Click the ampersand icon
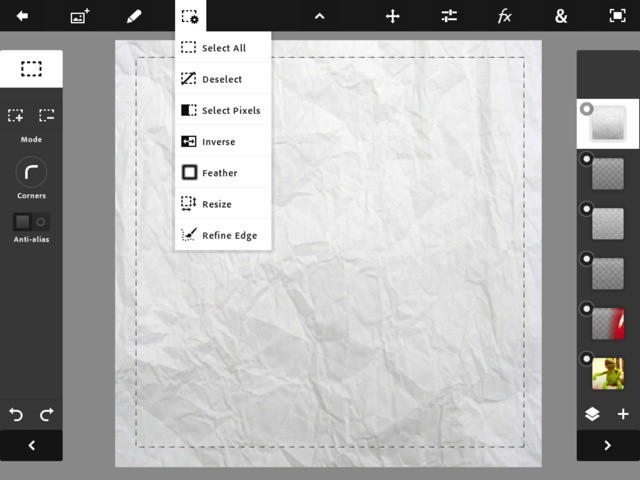Viewport: 640px width, 480px height. (x=561, y=16)
